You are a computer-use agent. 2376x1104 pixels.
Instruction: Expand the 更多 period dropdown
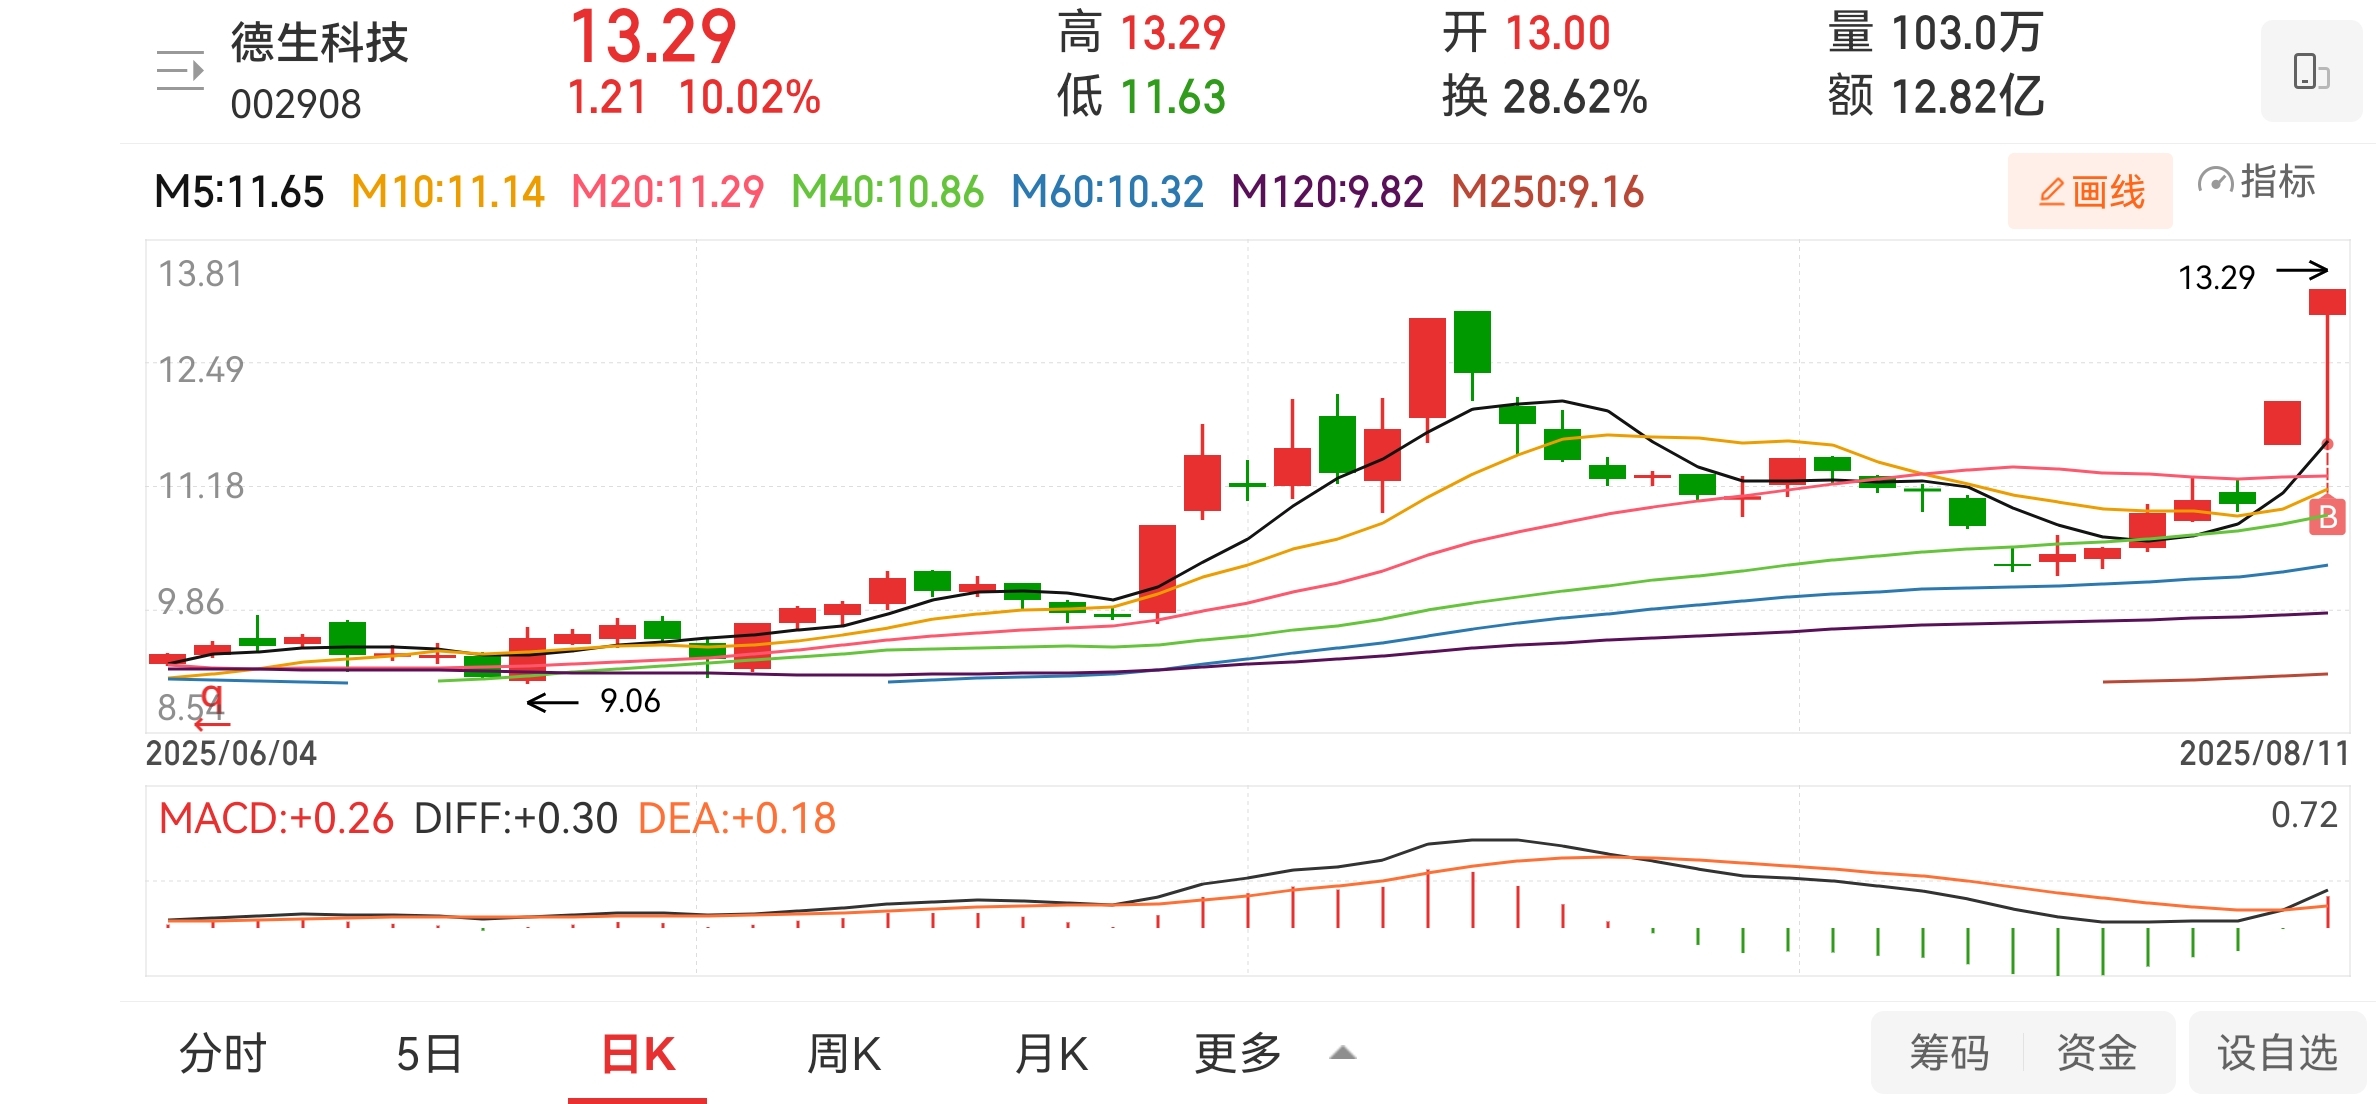(1238, 1053)
